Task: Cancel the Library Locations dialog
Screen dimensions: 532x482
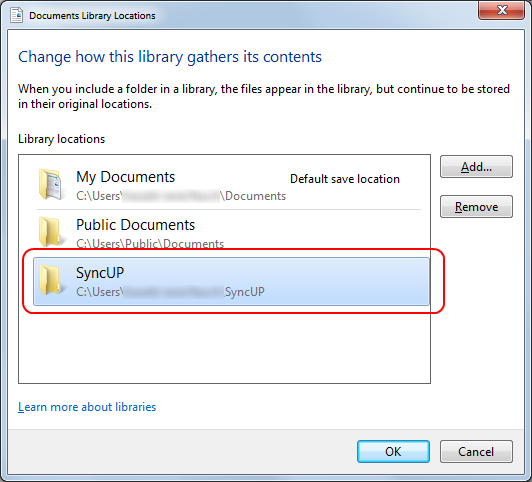Action: 476,451
